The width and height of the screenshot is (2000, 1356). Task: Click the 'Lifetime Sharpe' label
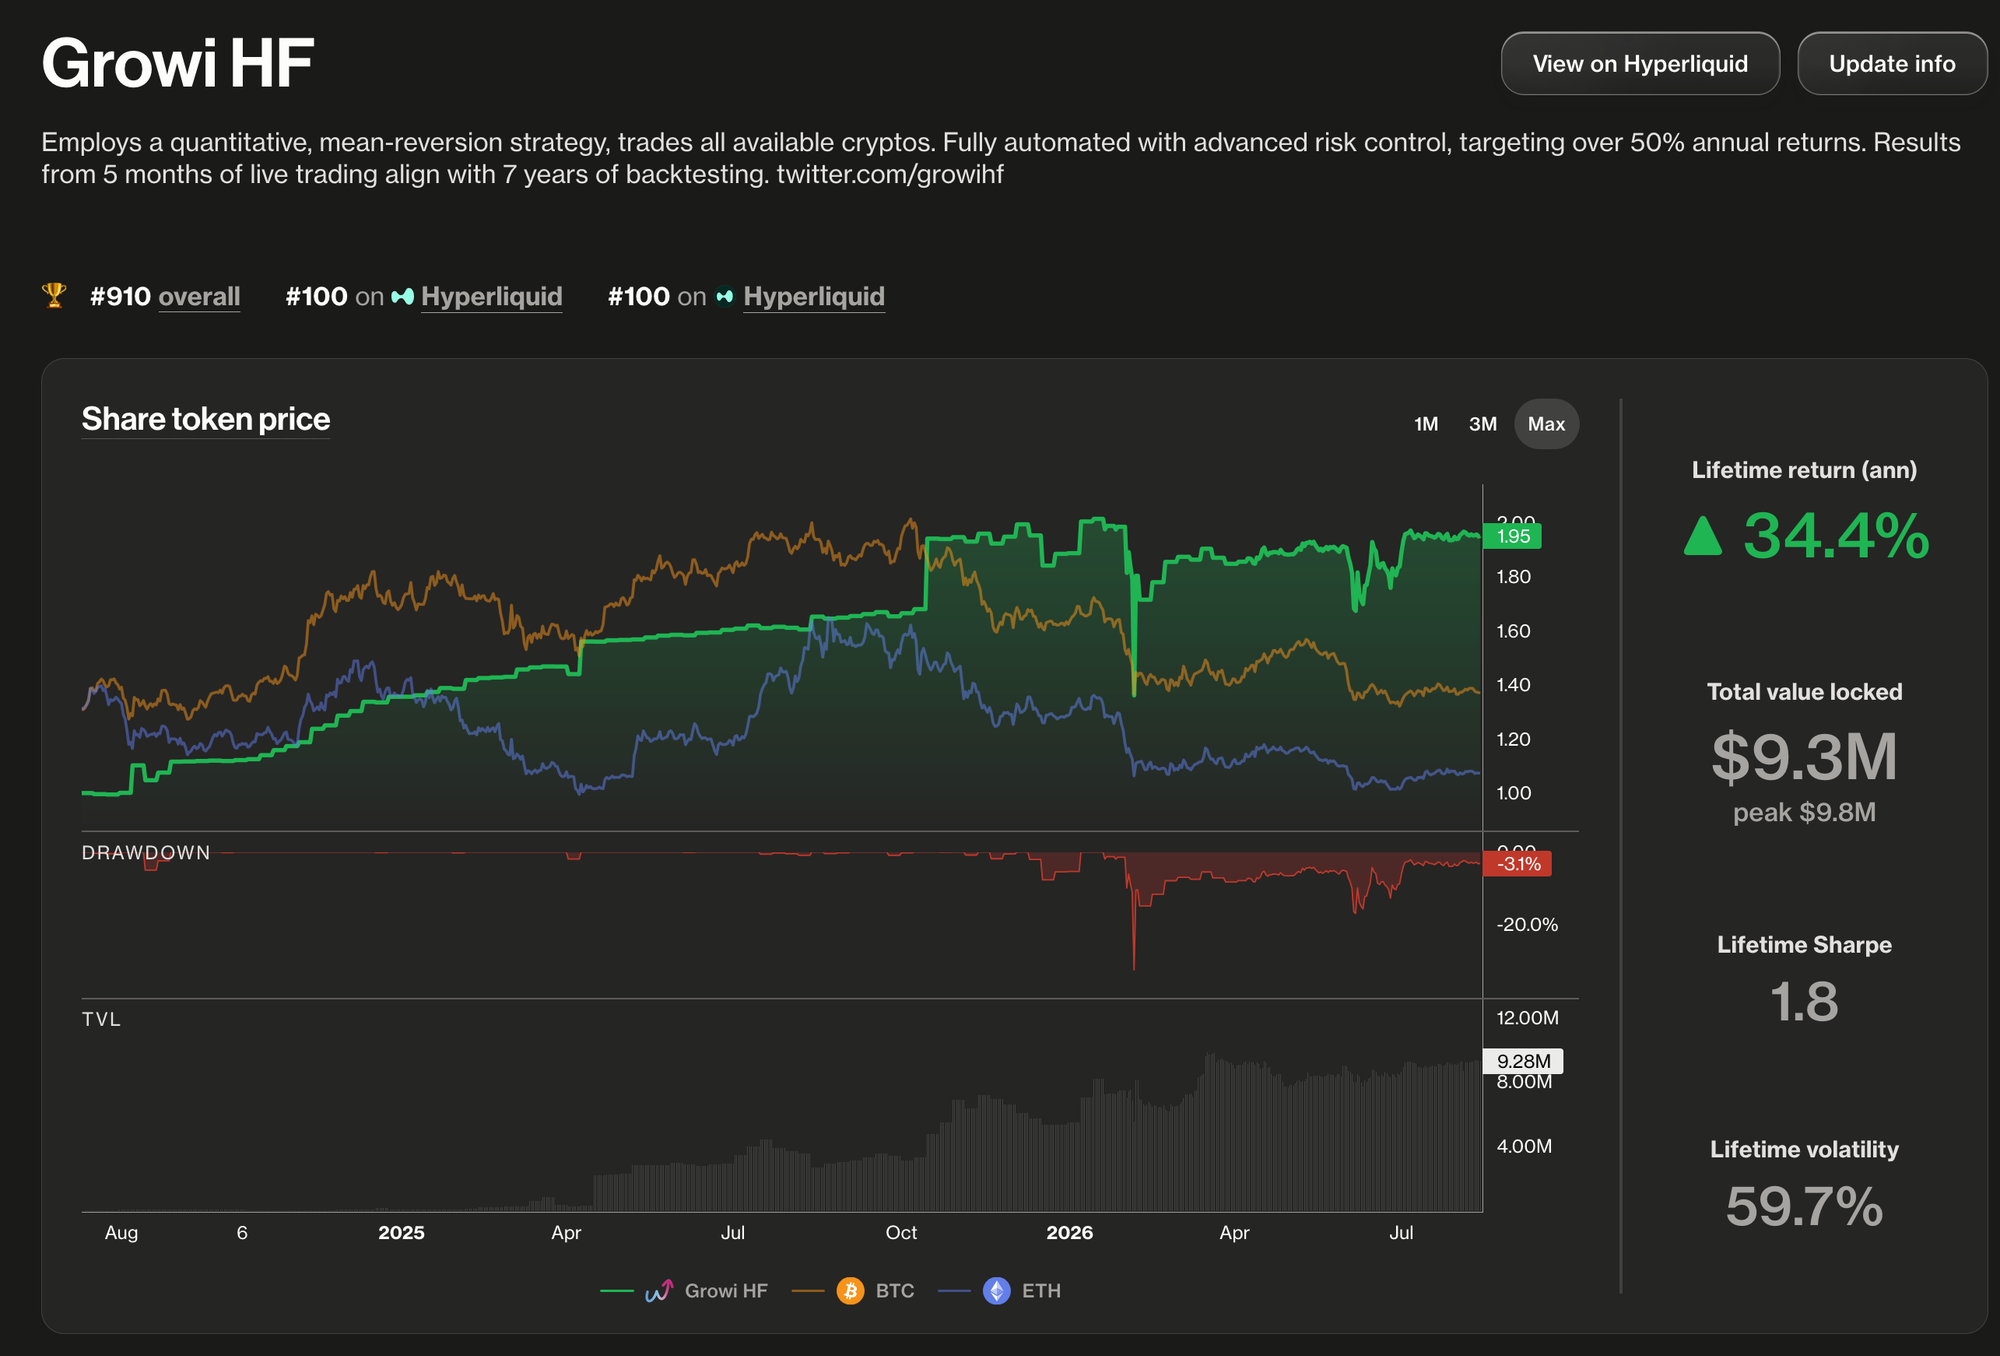click(1804, 945)
